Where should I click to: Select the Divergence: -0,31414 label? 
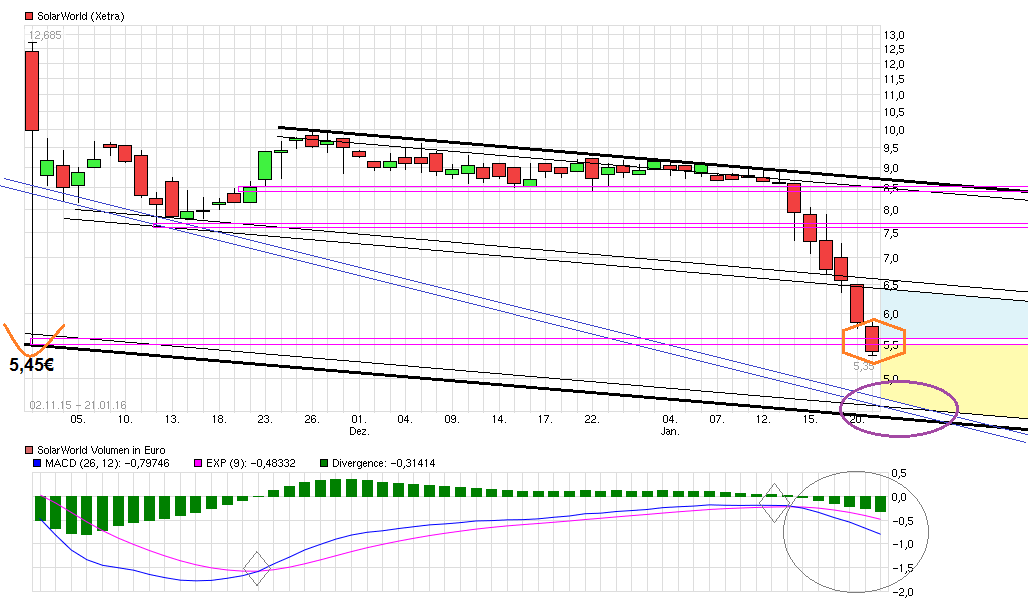click(384, 463)
